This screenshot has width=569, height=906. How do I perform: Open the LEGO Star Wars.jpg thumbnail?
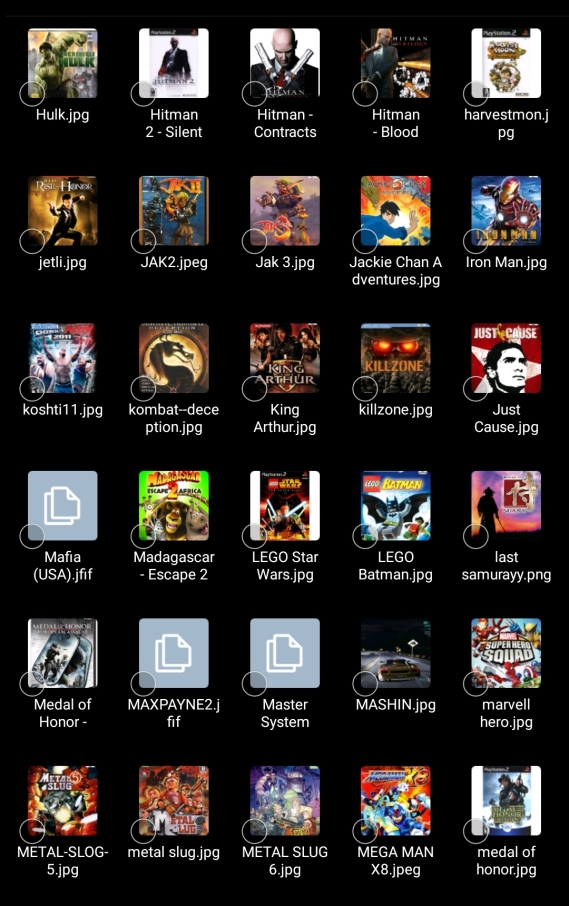[x=285, y=506]
